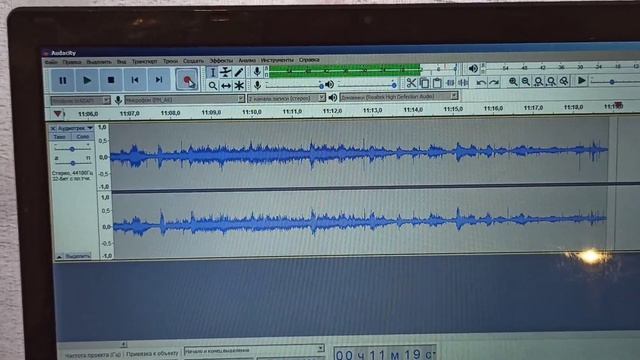Open the Realtek playback device dropdown
This screenshot has width=640, height=360.
coord(398,97)
